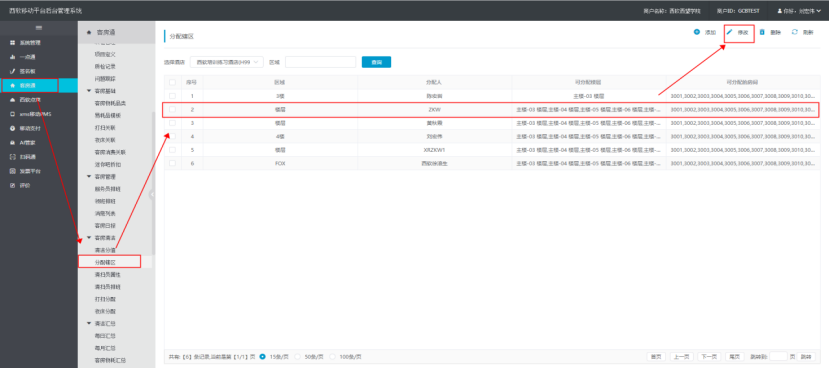Screen dimensions: 830x368
Task: Click the blue 查询 search button
Action: point(376,62)
